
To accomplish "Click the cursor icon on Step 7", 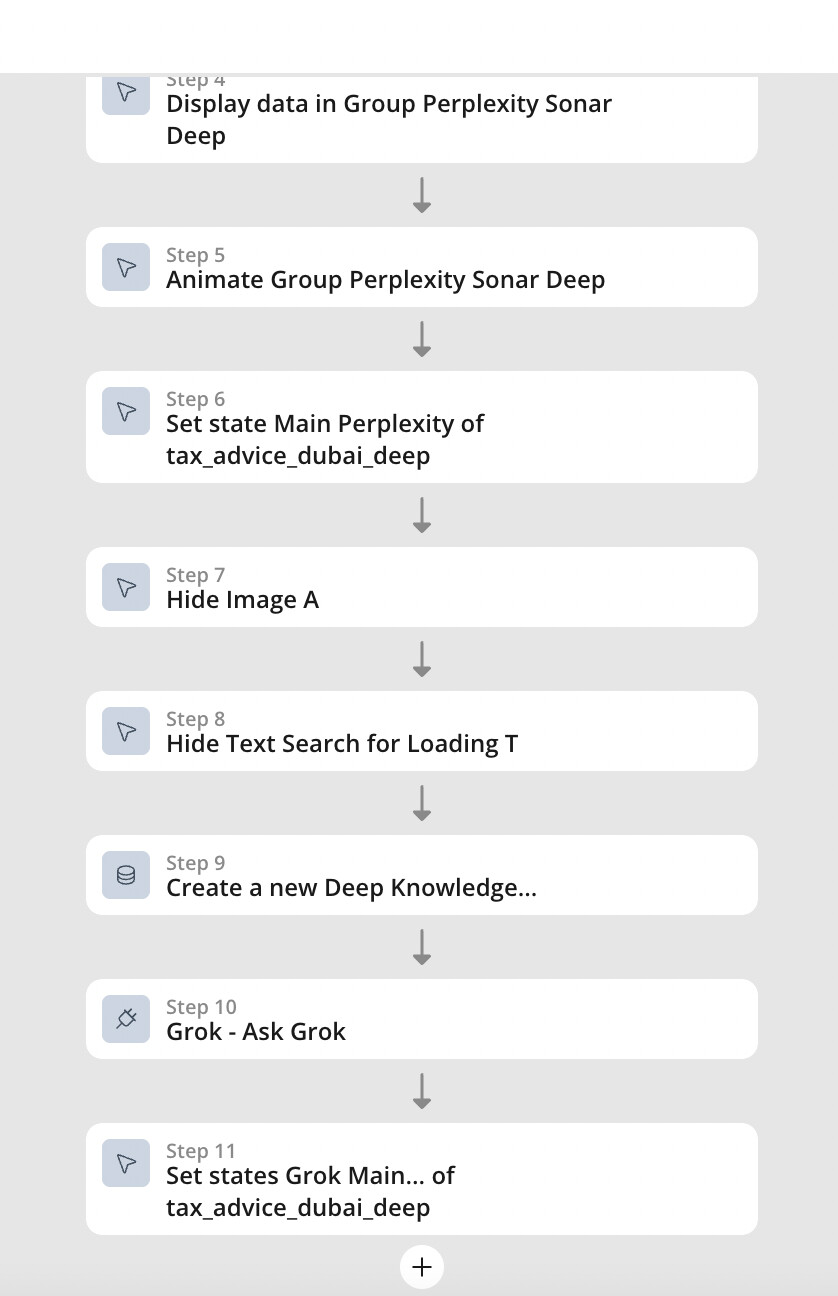I will point(126,587).
